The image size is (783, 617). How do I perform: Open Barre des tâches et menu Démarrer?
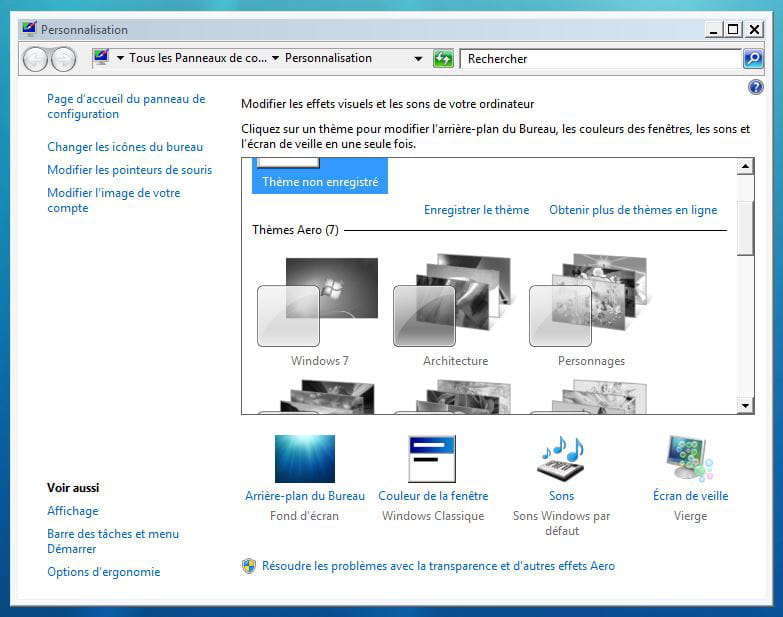click(x=113, y=541)
